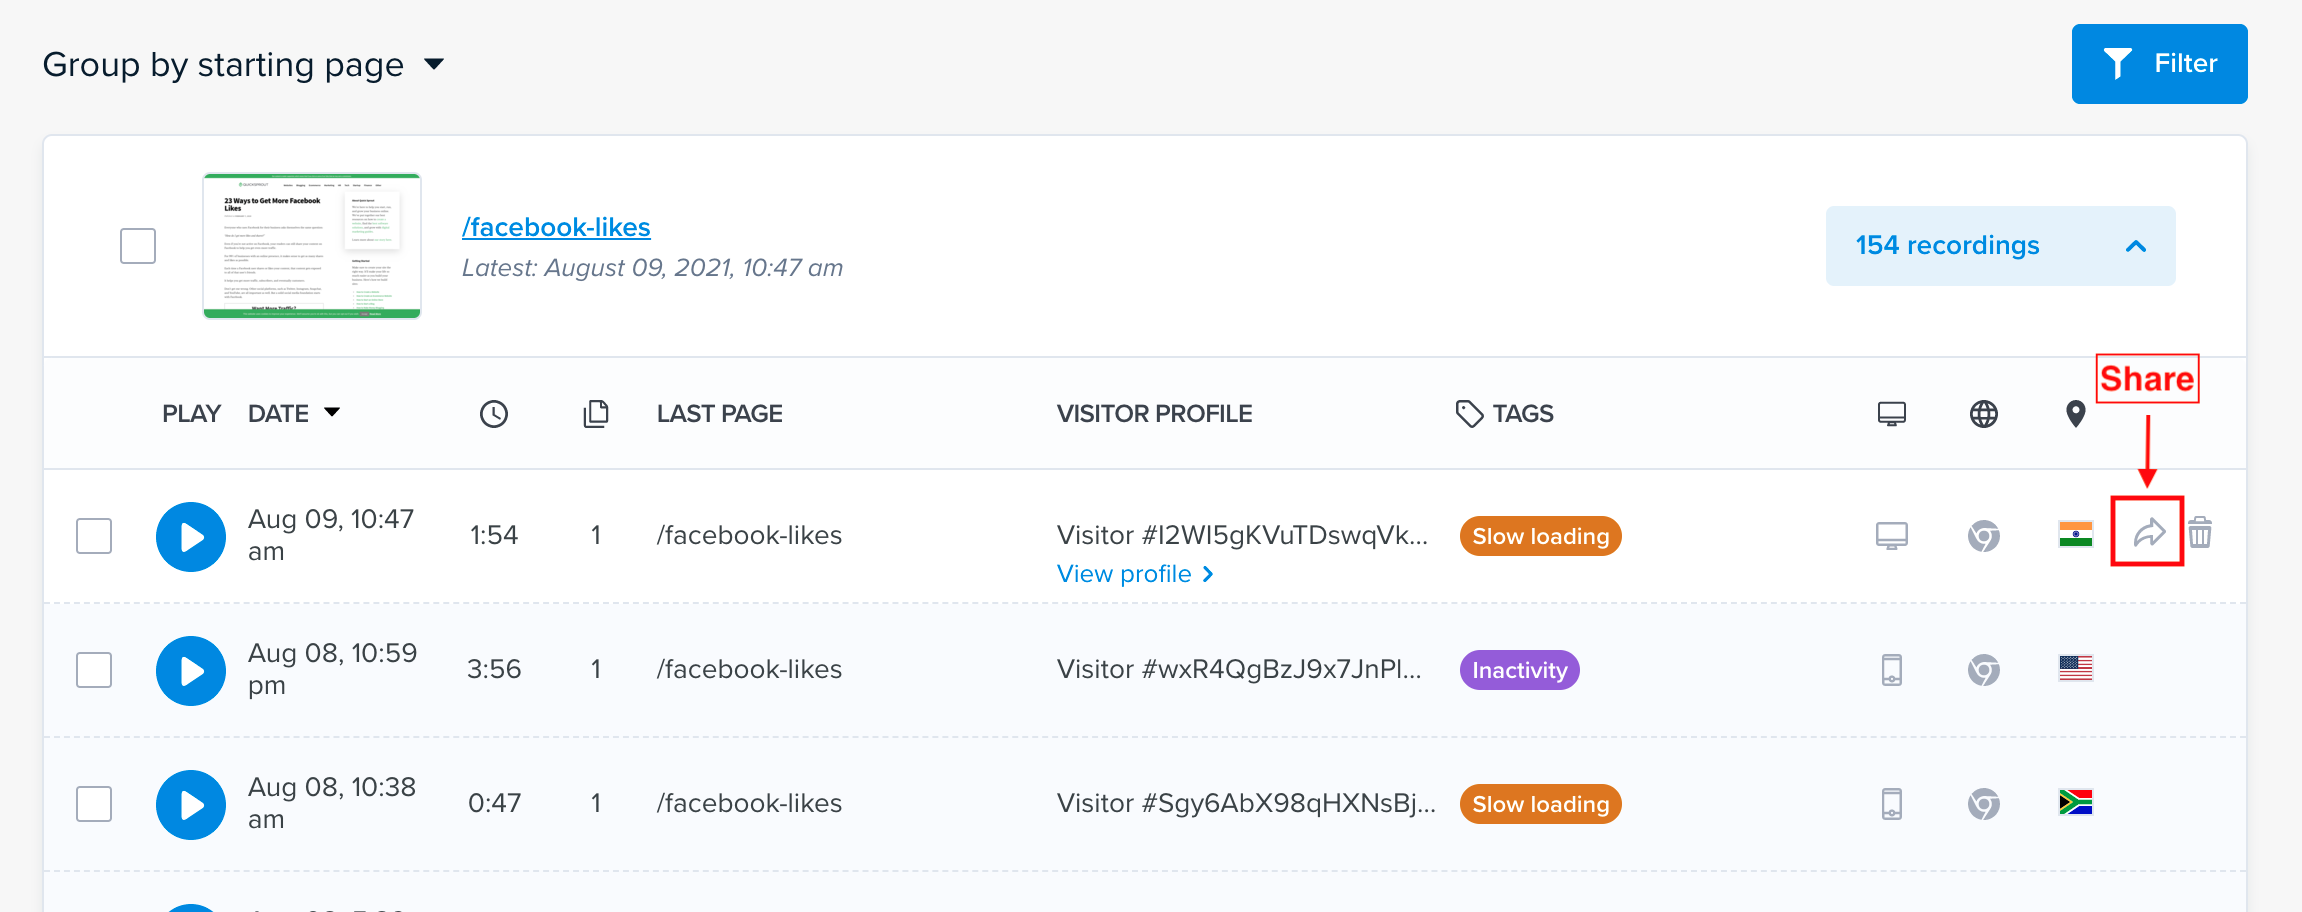Click mobile device icon in Aug 08, 10:59 pm row

tap(1892, 670)
